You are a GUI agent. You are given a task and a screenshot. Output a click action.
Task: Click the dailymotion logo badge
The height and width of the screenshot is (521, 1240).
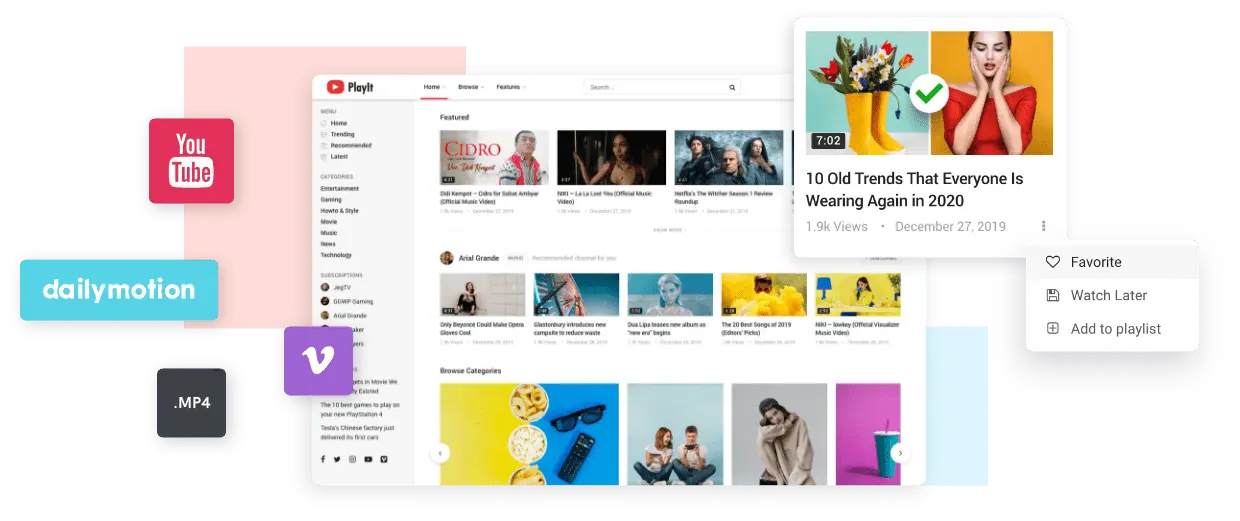click(x=119, y=290)
